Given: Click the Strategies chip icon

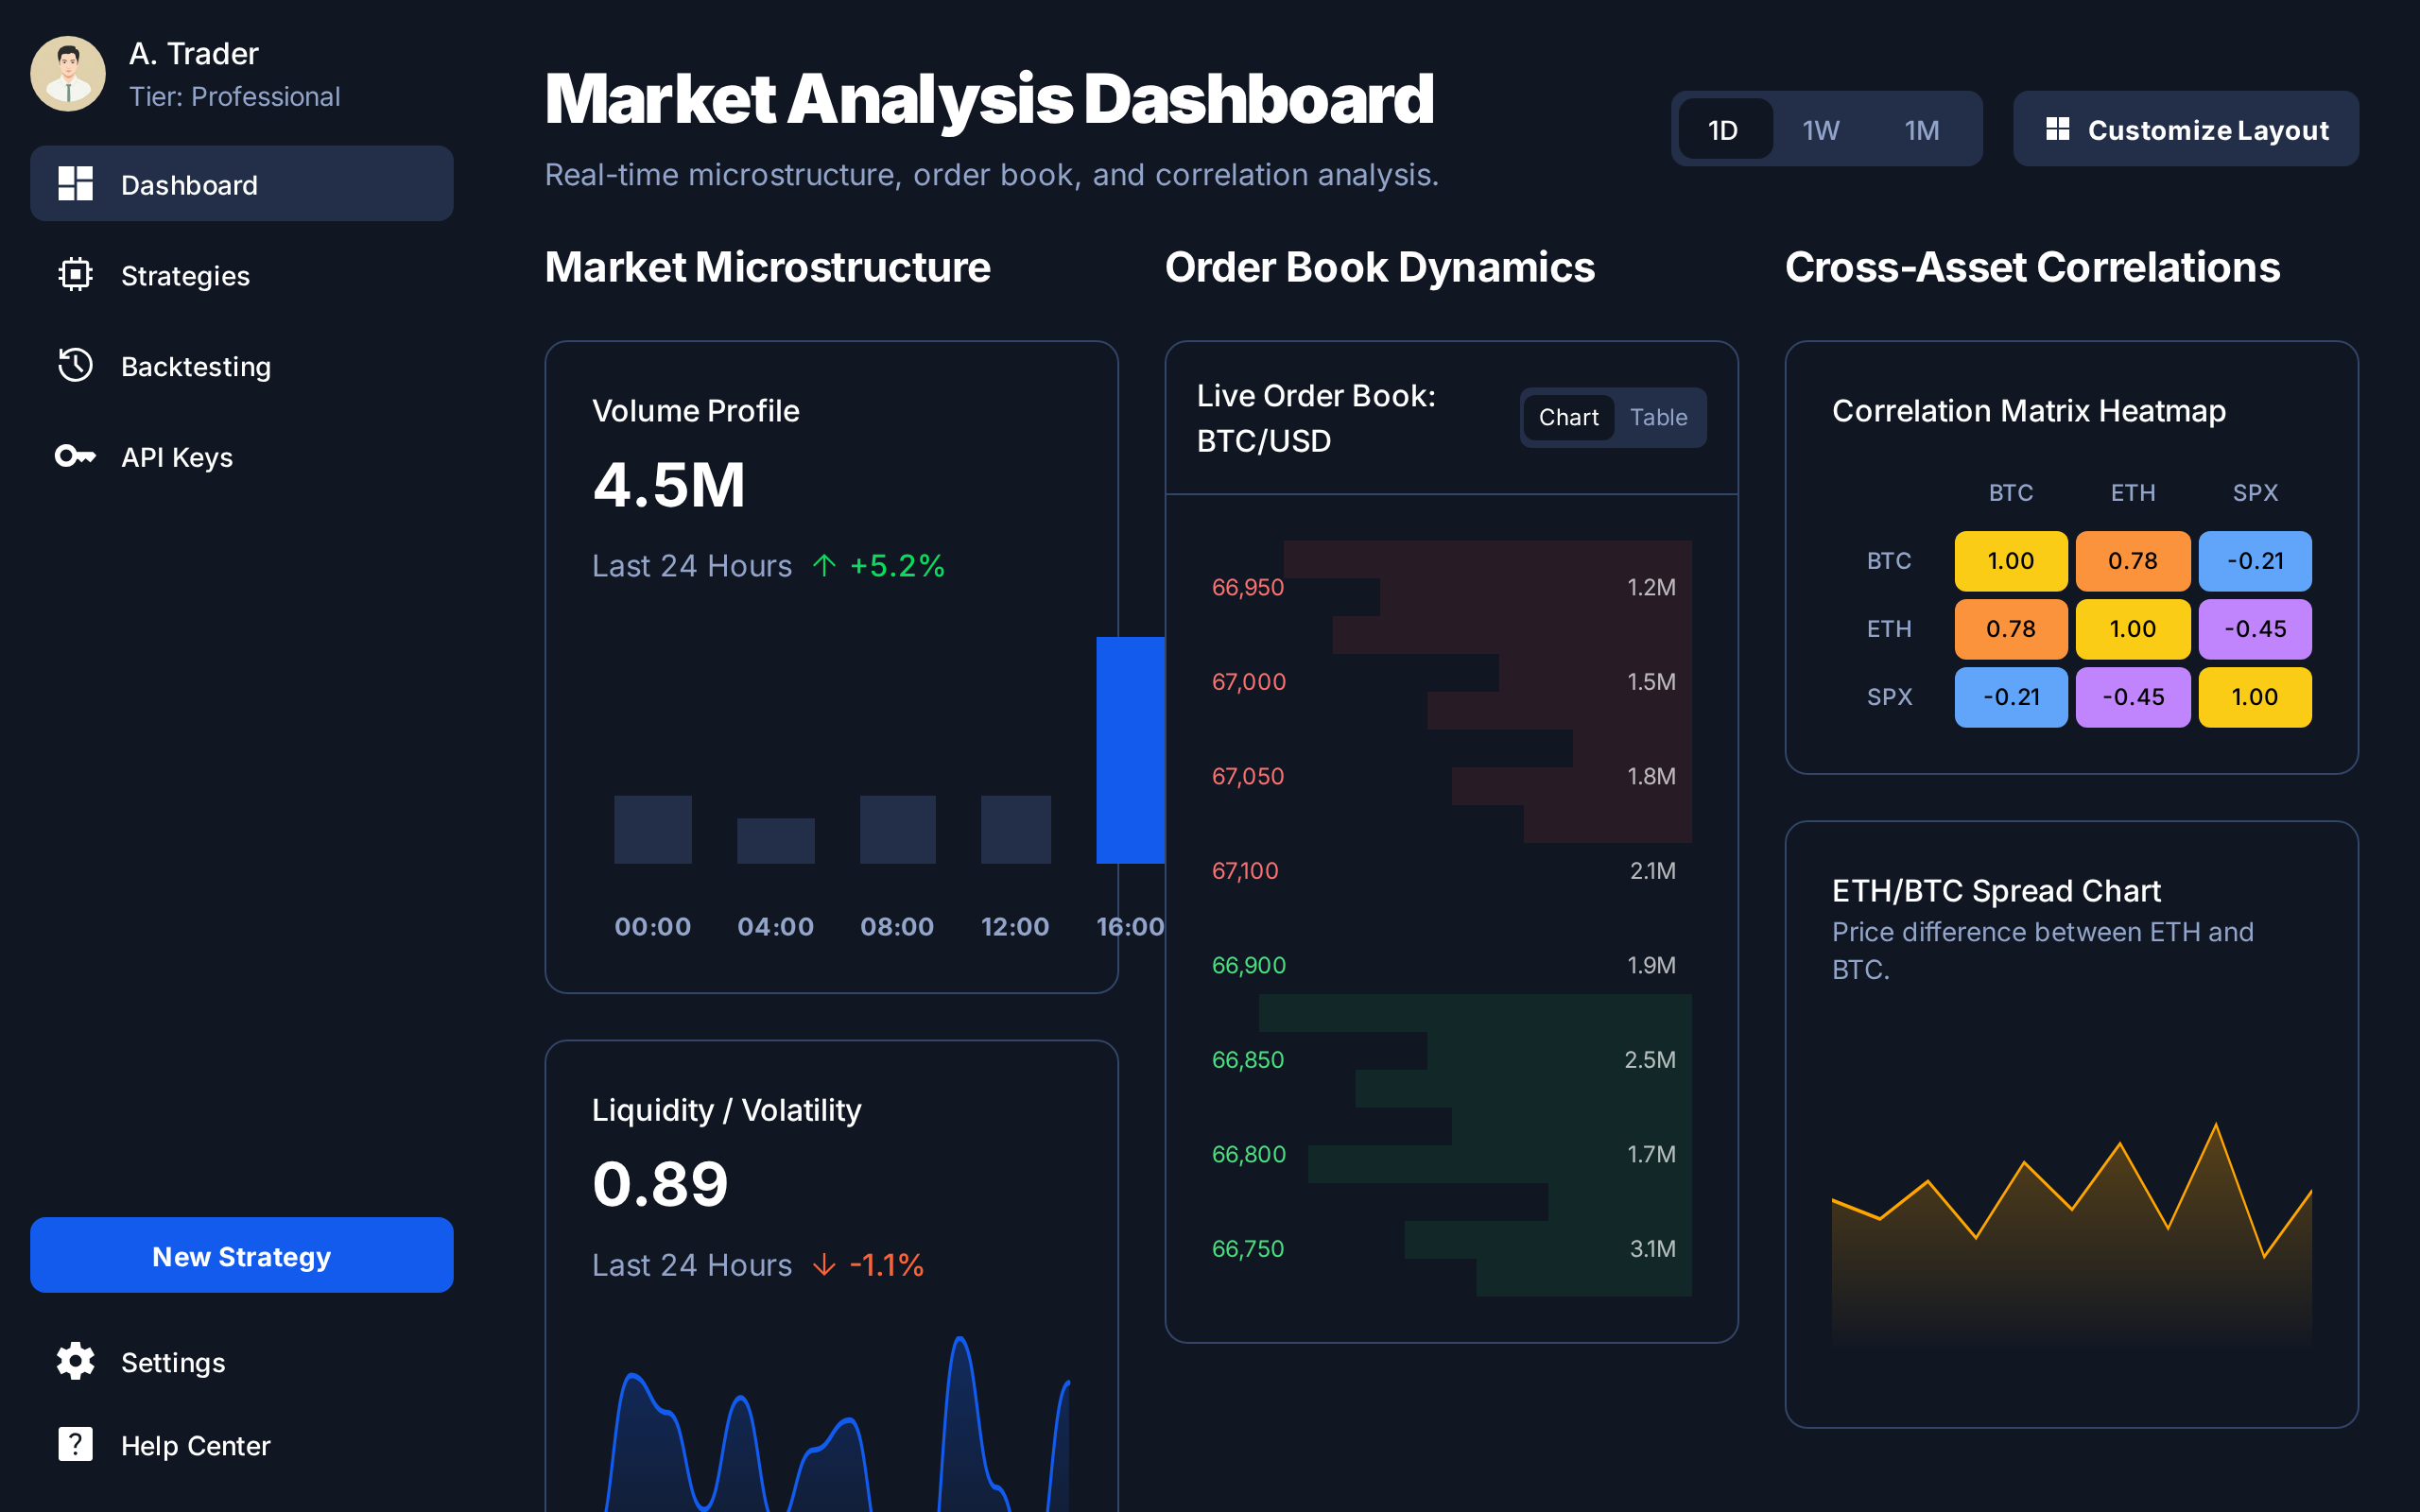Looking at the screenshot, I should pos(75,274).
